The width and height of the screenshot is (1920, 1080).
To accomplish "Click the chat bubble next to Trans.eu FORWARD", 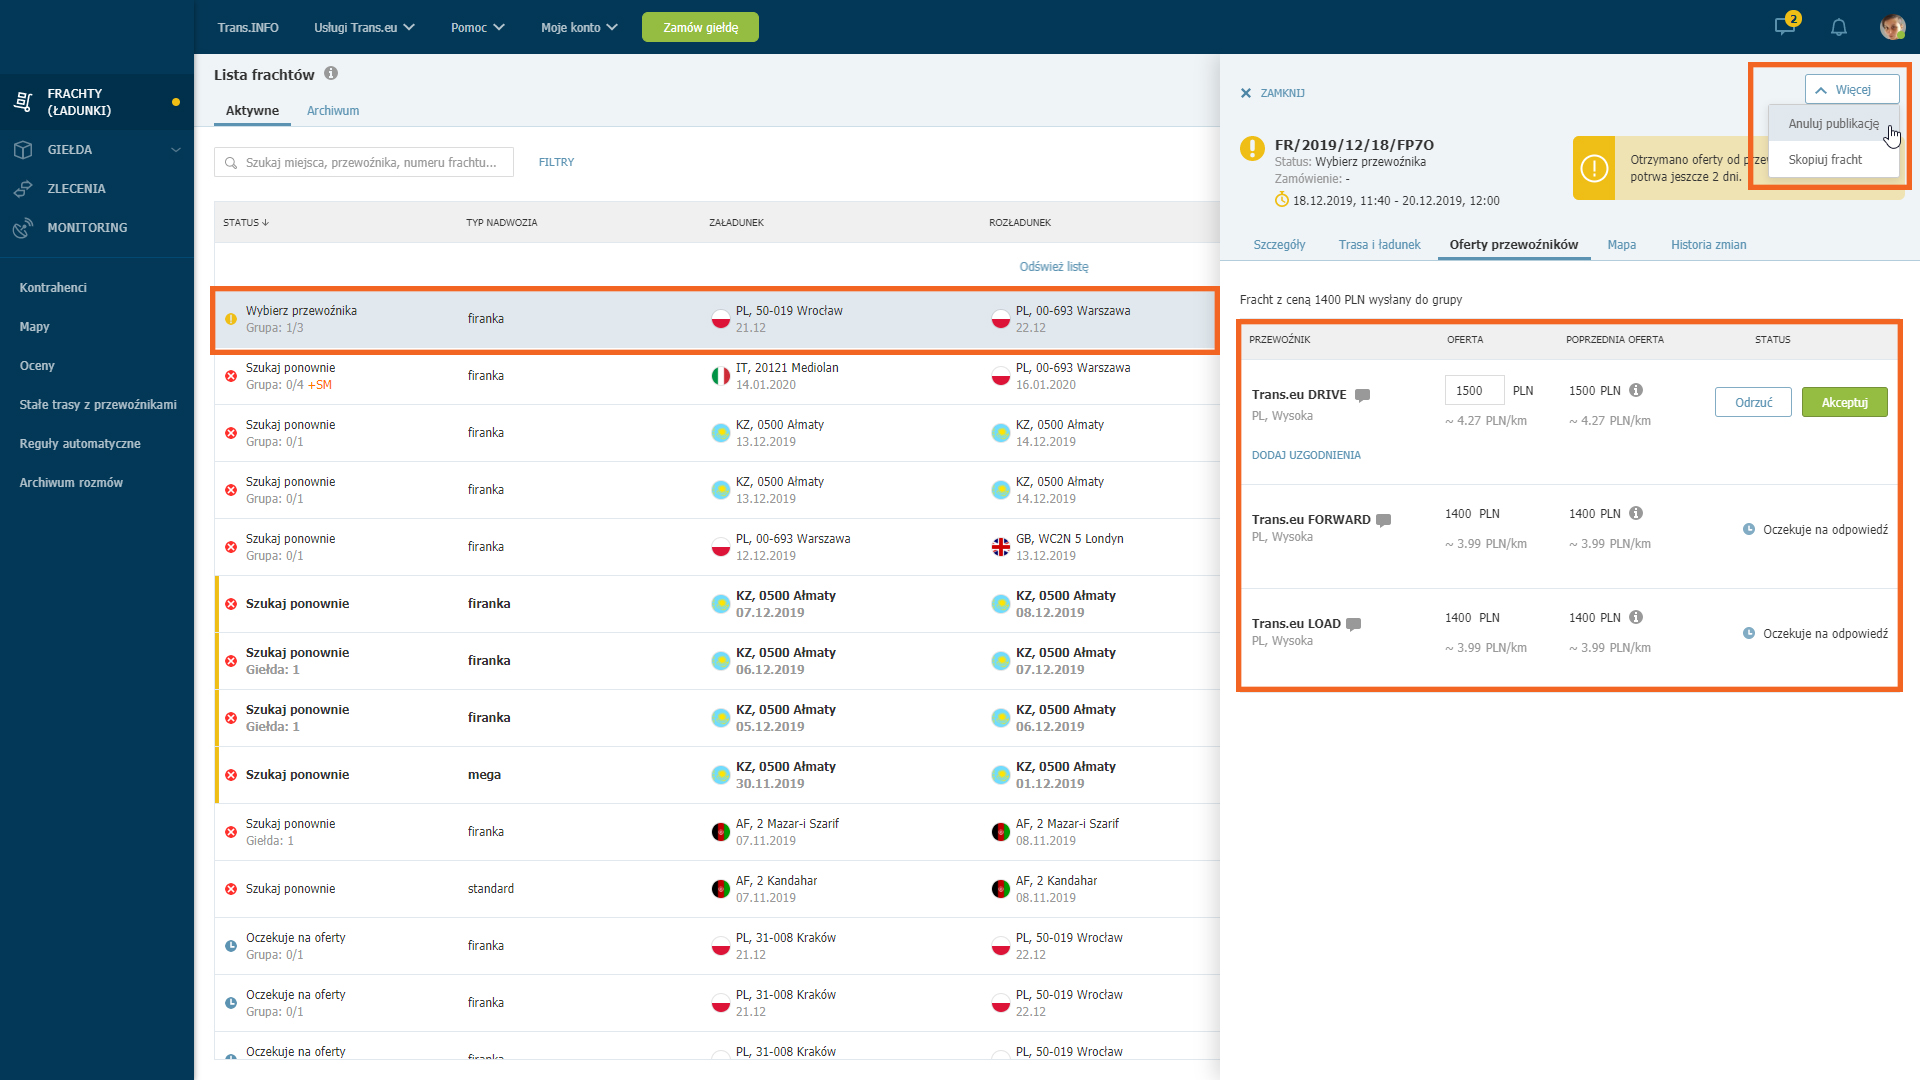I will click(x=1384, y=520).
